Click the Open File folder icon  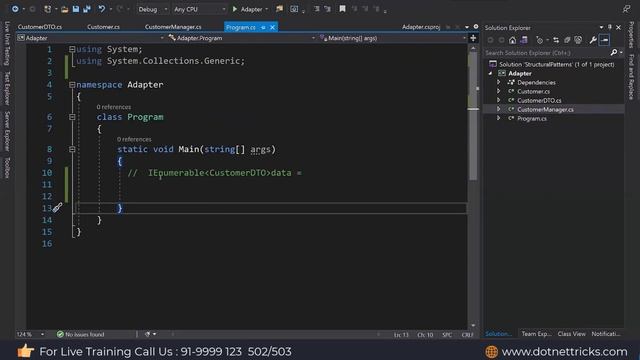(x=64, y=9)
